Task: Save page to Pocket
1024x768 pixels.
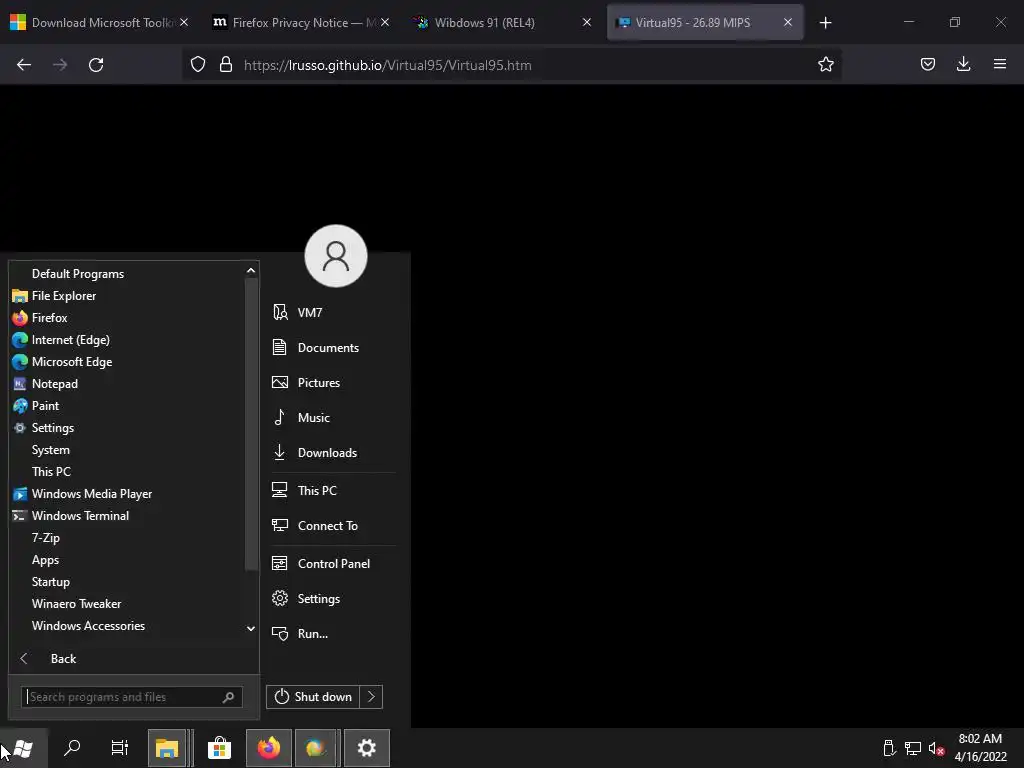Action: coord(927,64)
